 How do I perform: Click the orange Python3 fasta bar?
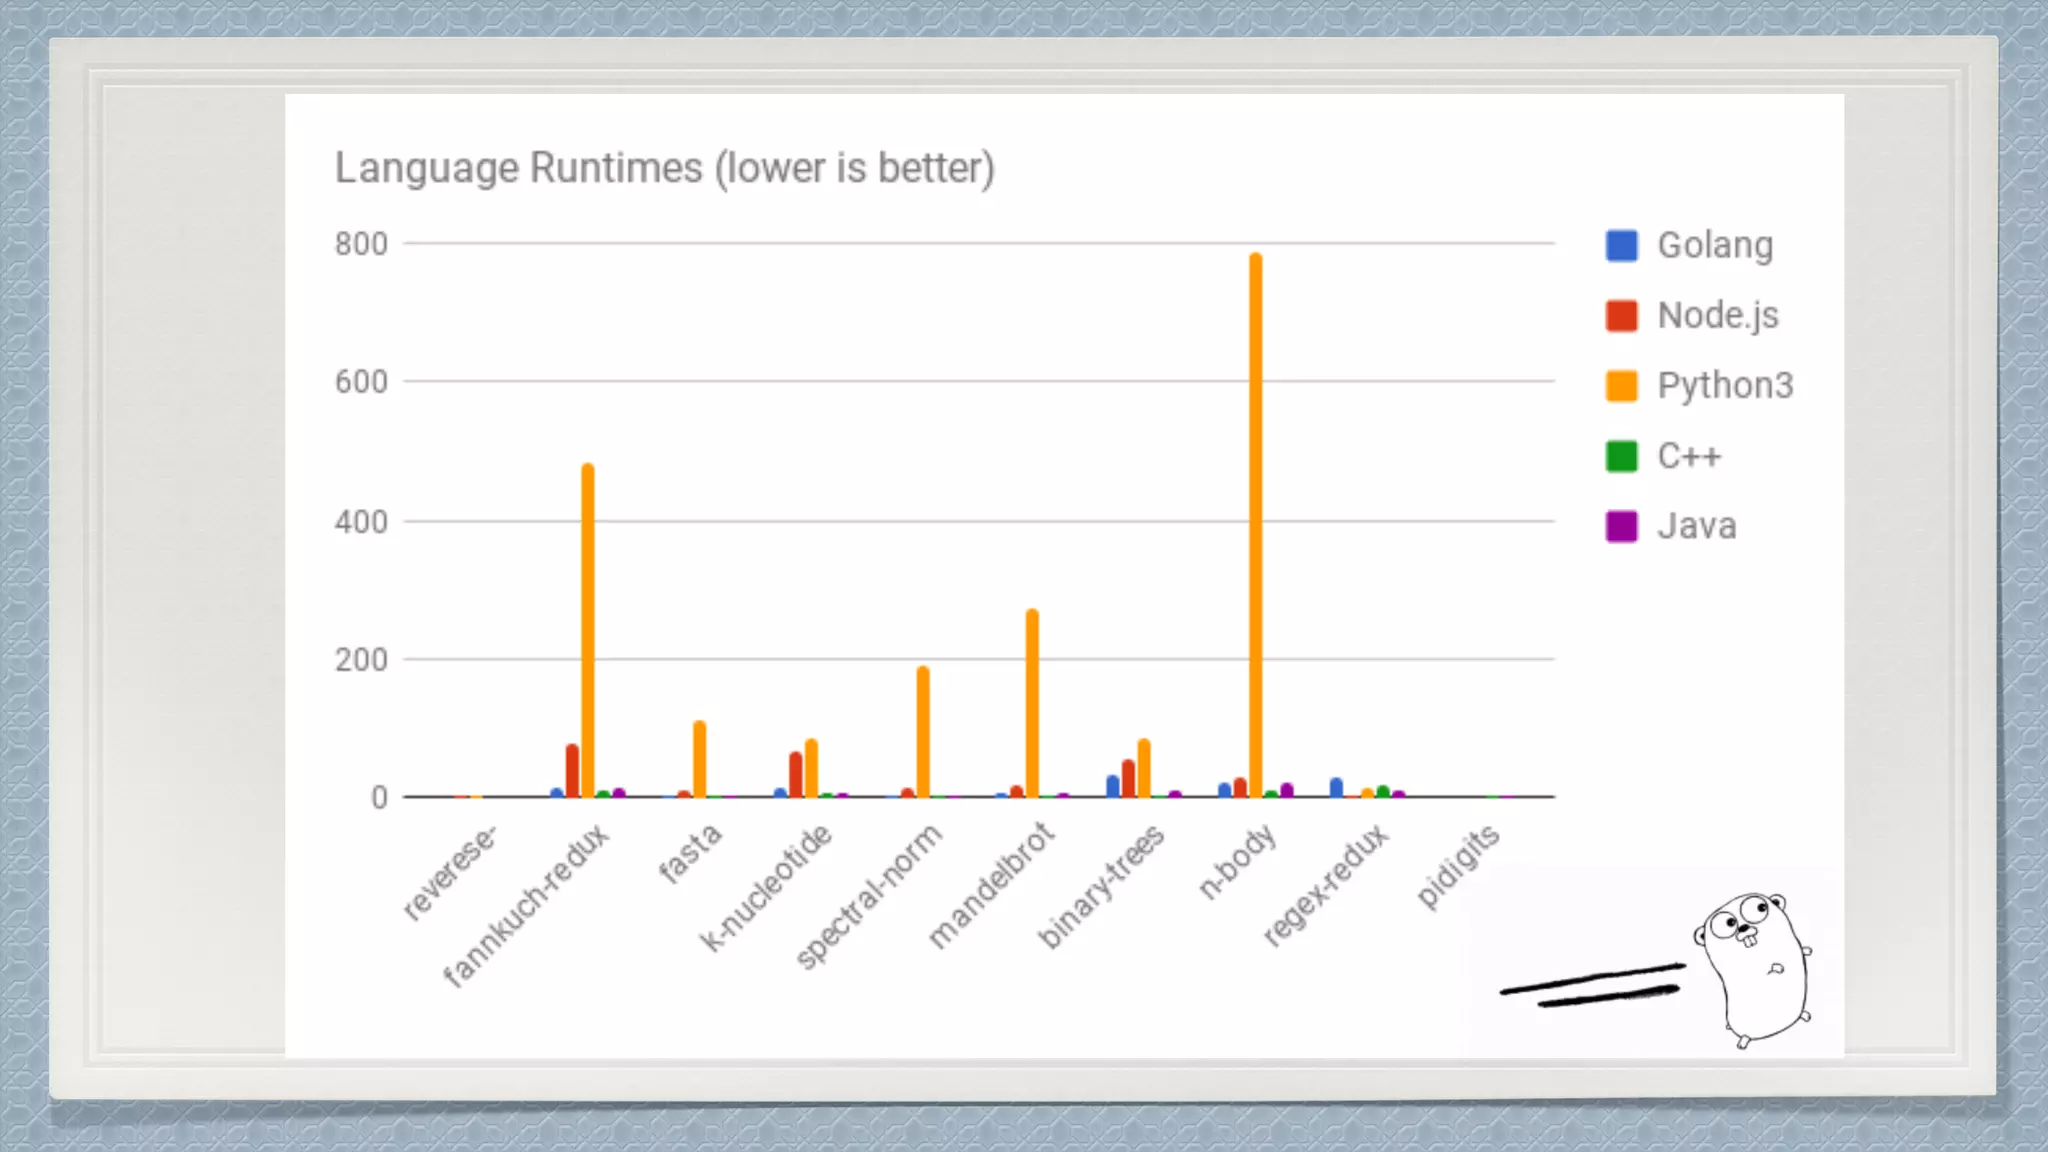point(699,759)
